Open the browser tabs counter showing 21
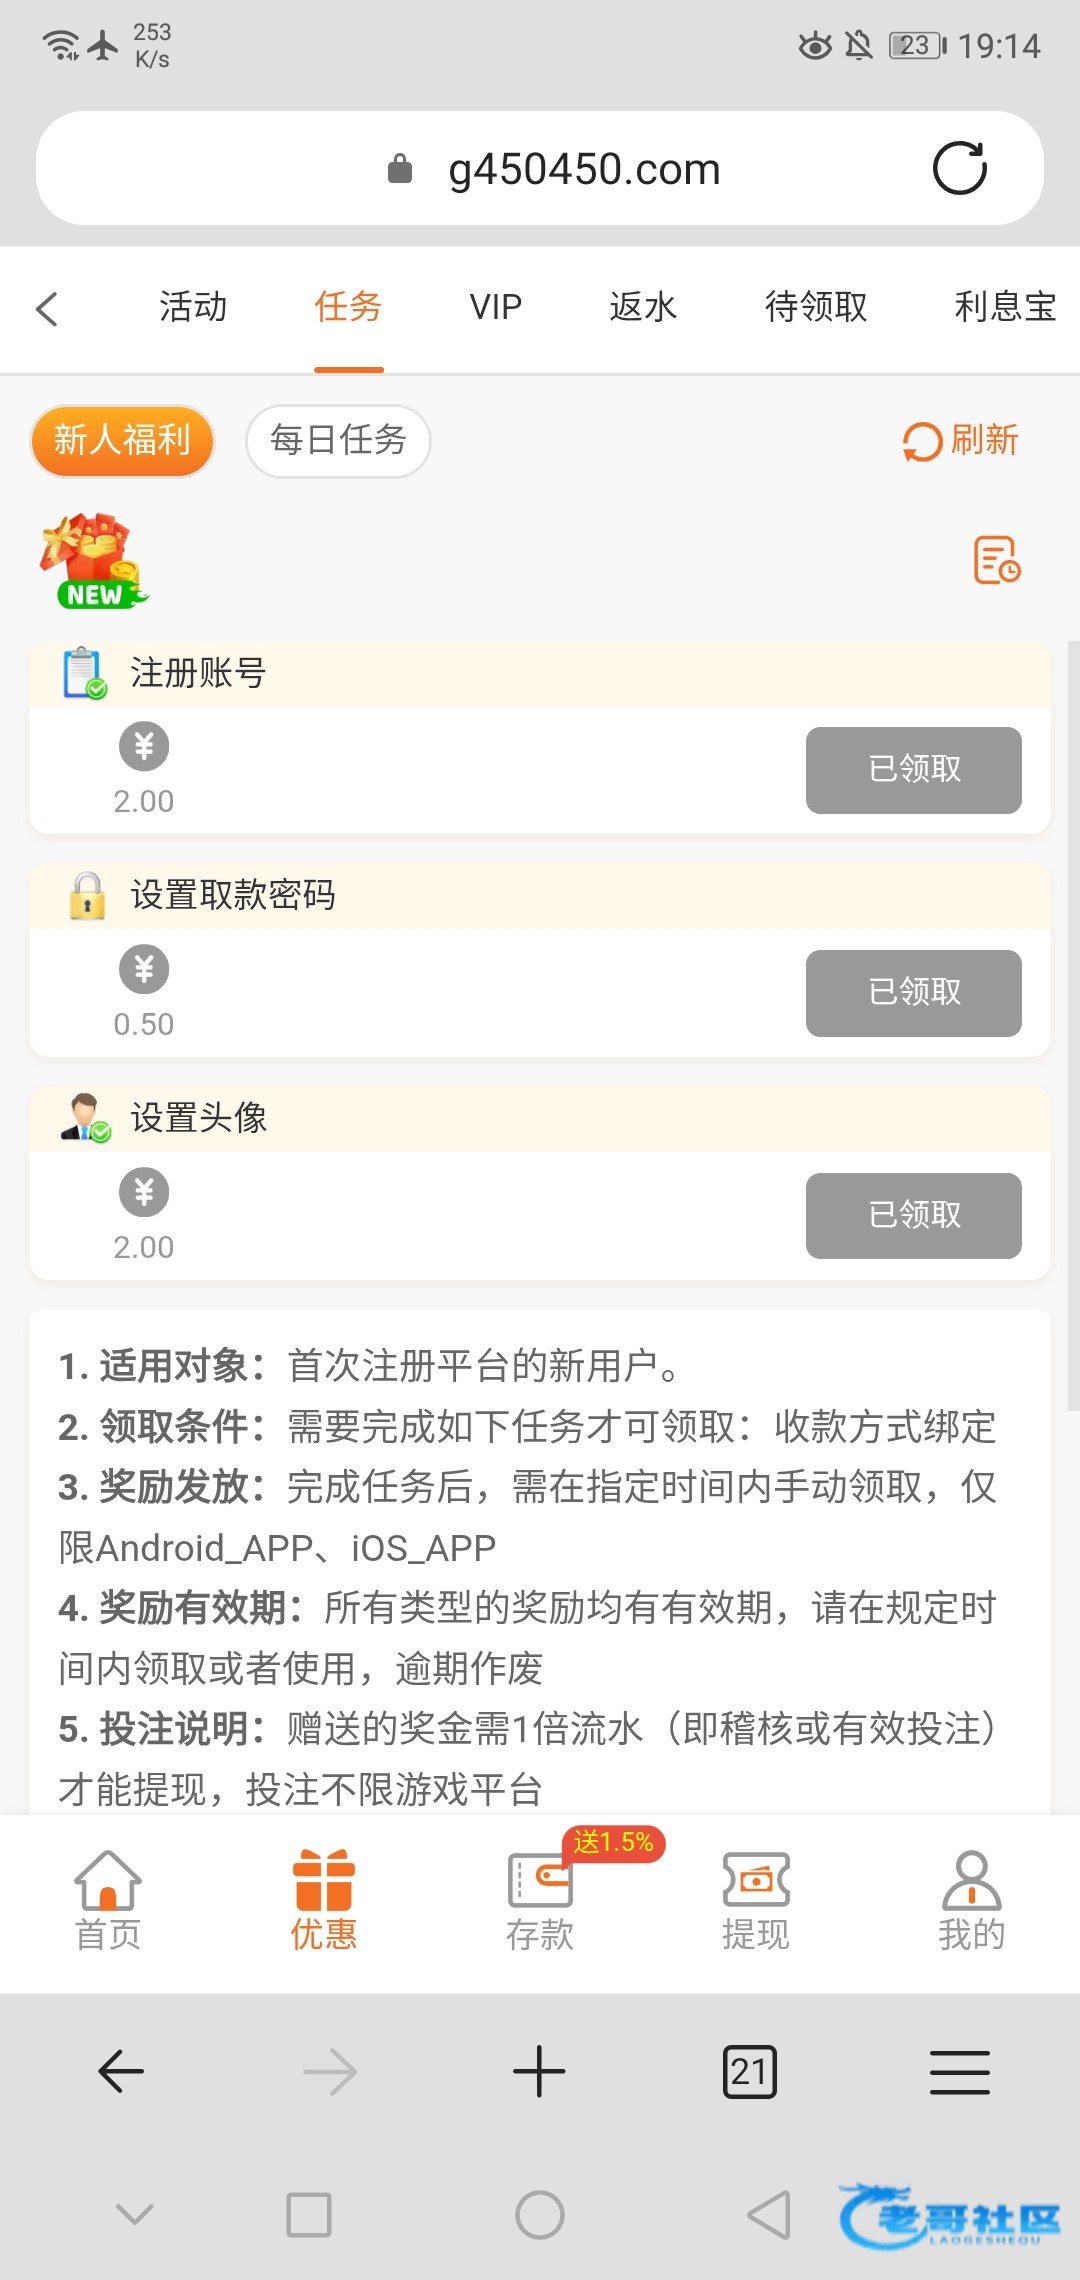This screenshot has width=1080, height=2280. [x=749, y=2071]
